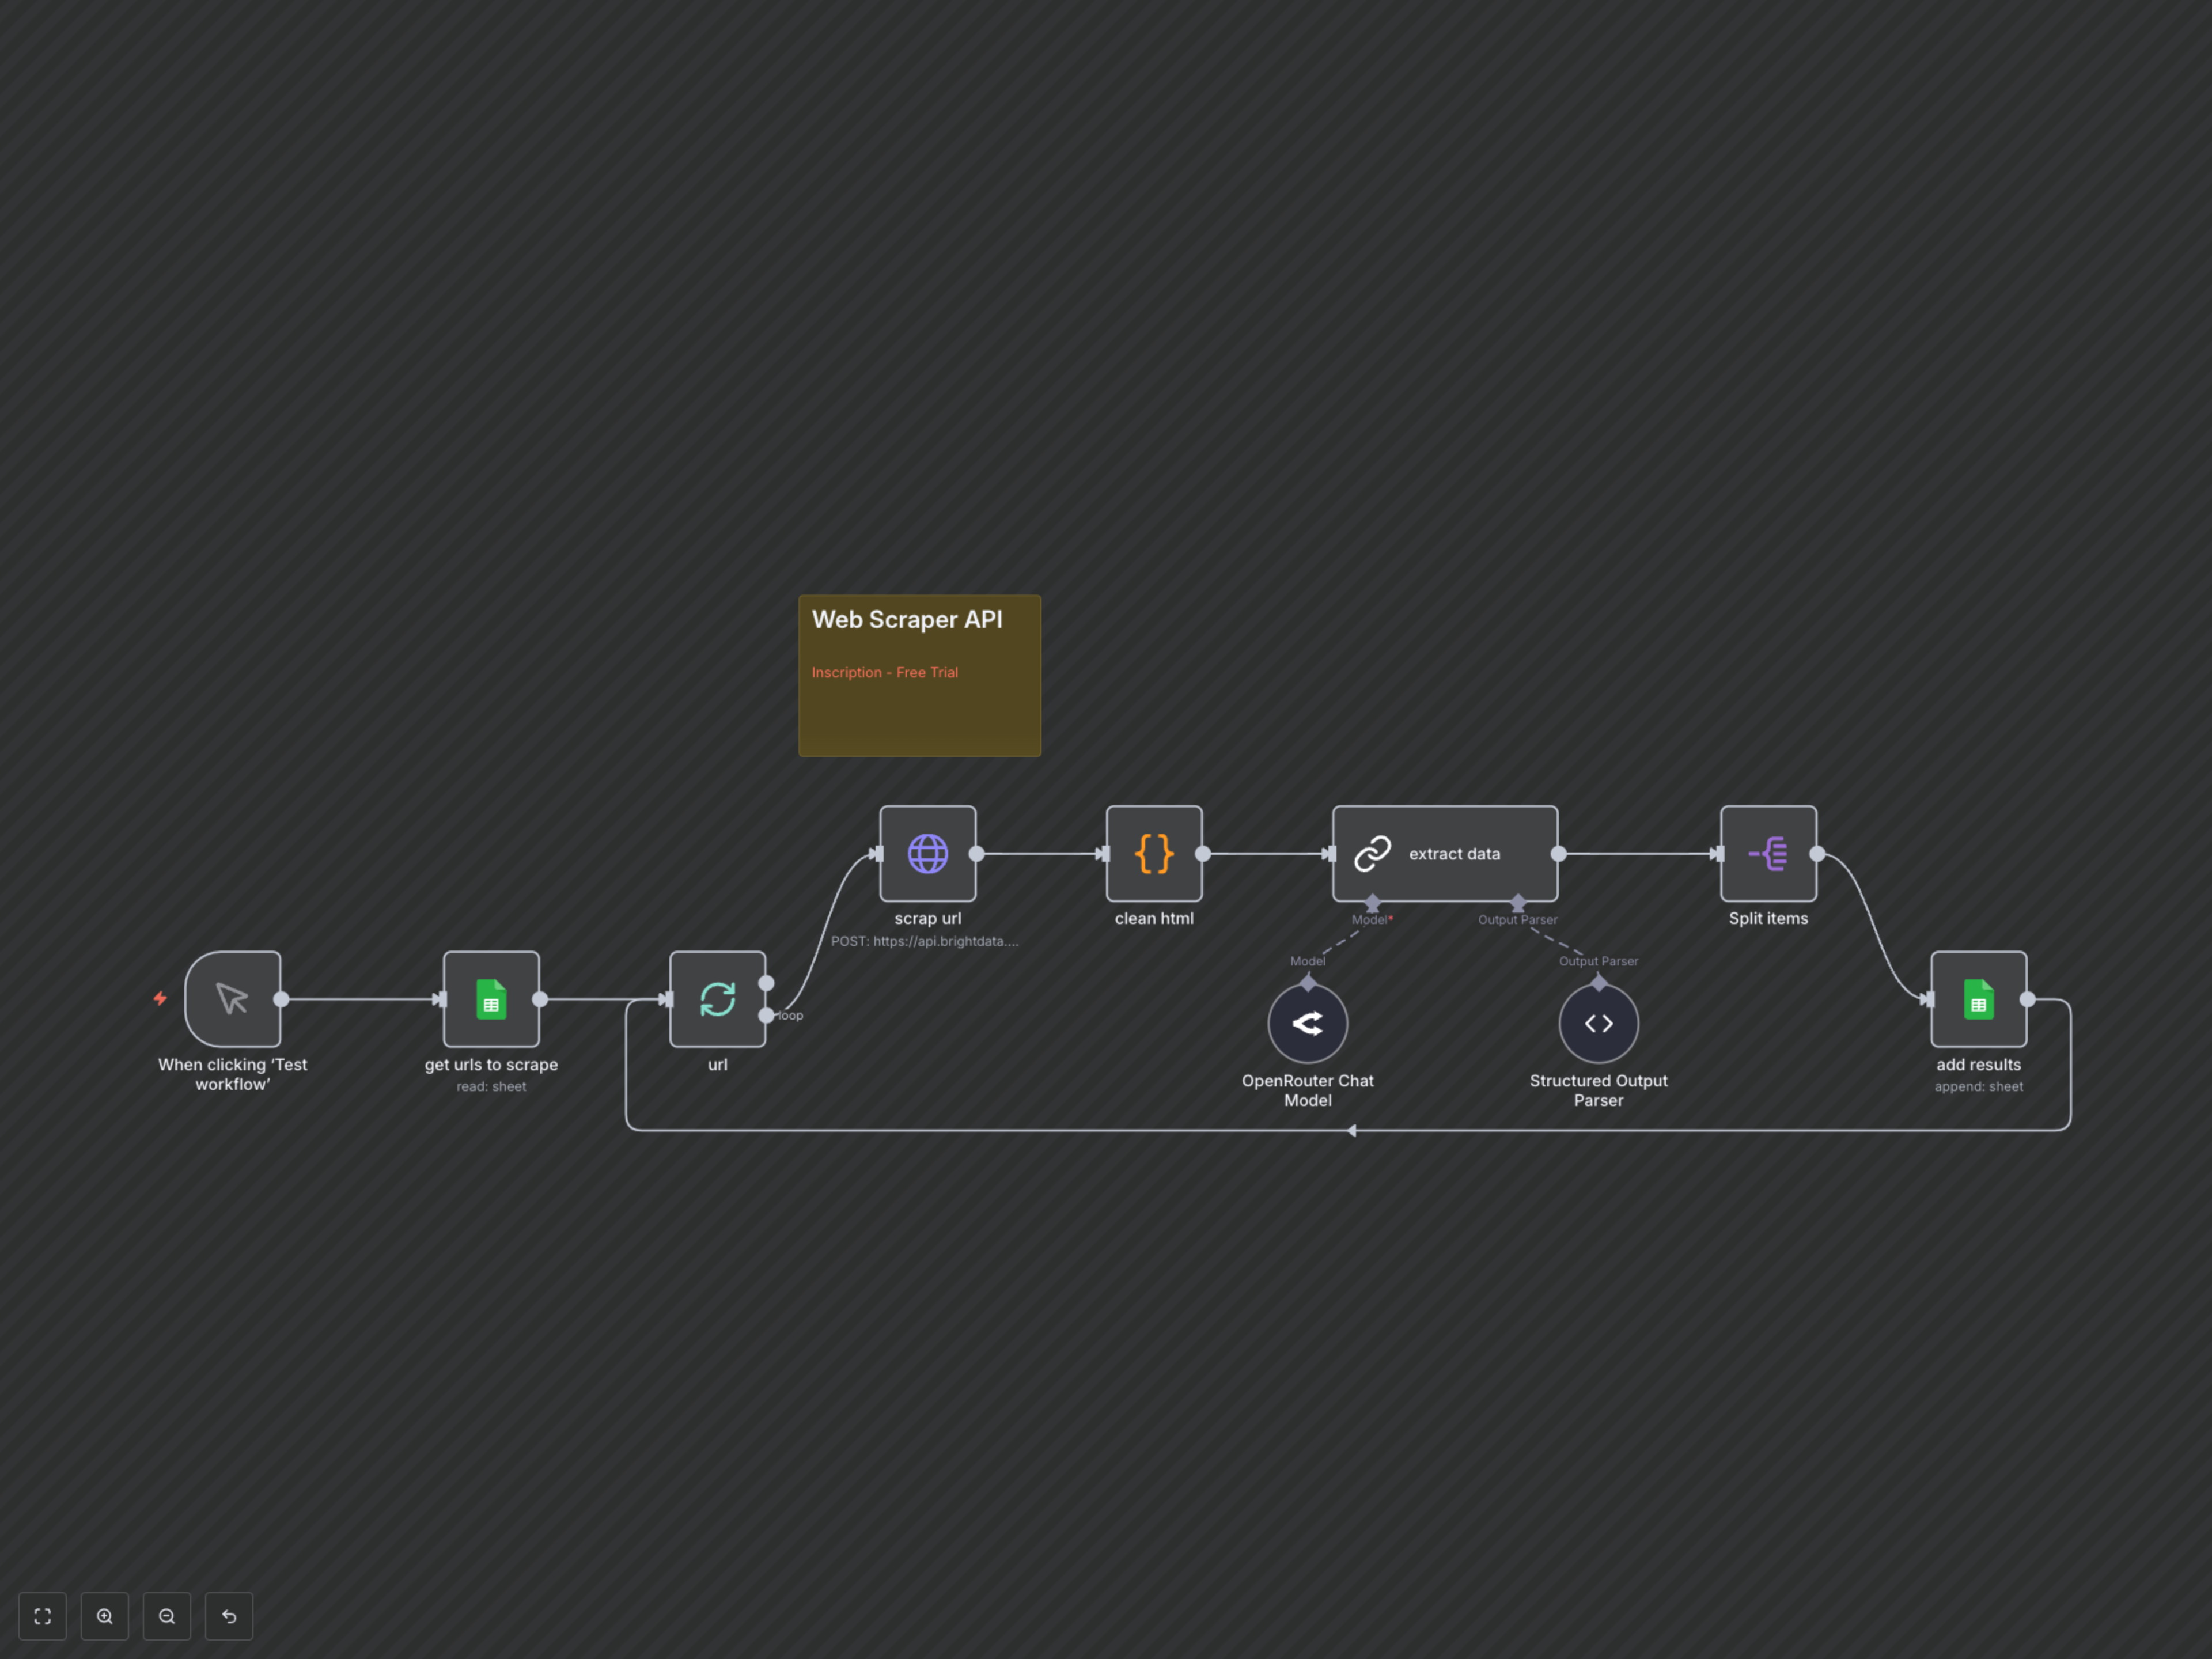Click the 'extract data' chain node
The width and height of the screenshot is (2212, 1659).
1444,853
